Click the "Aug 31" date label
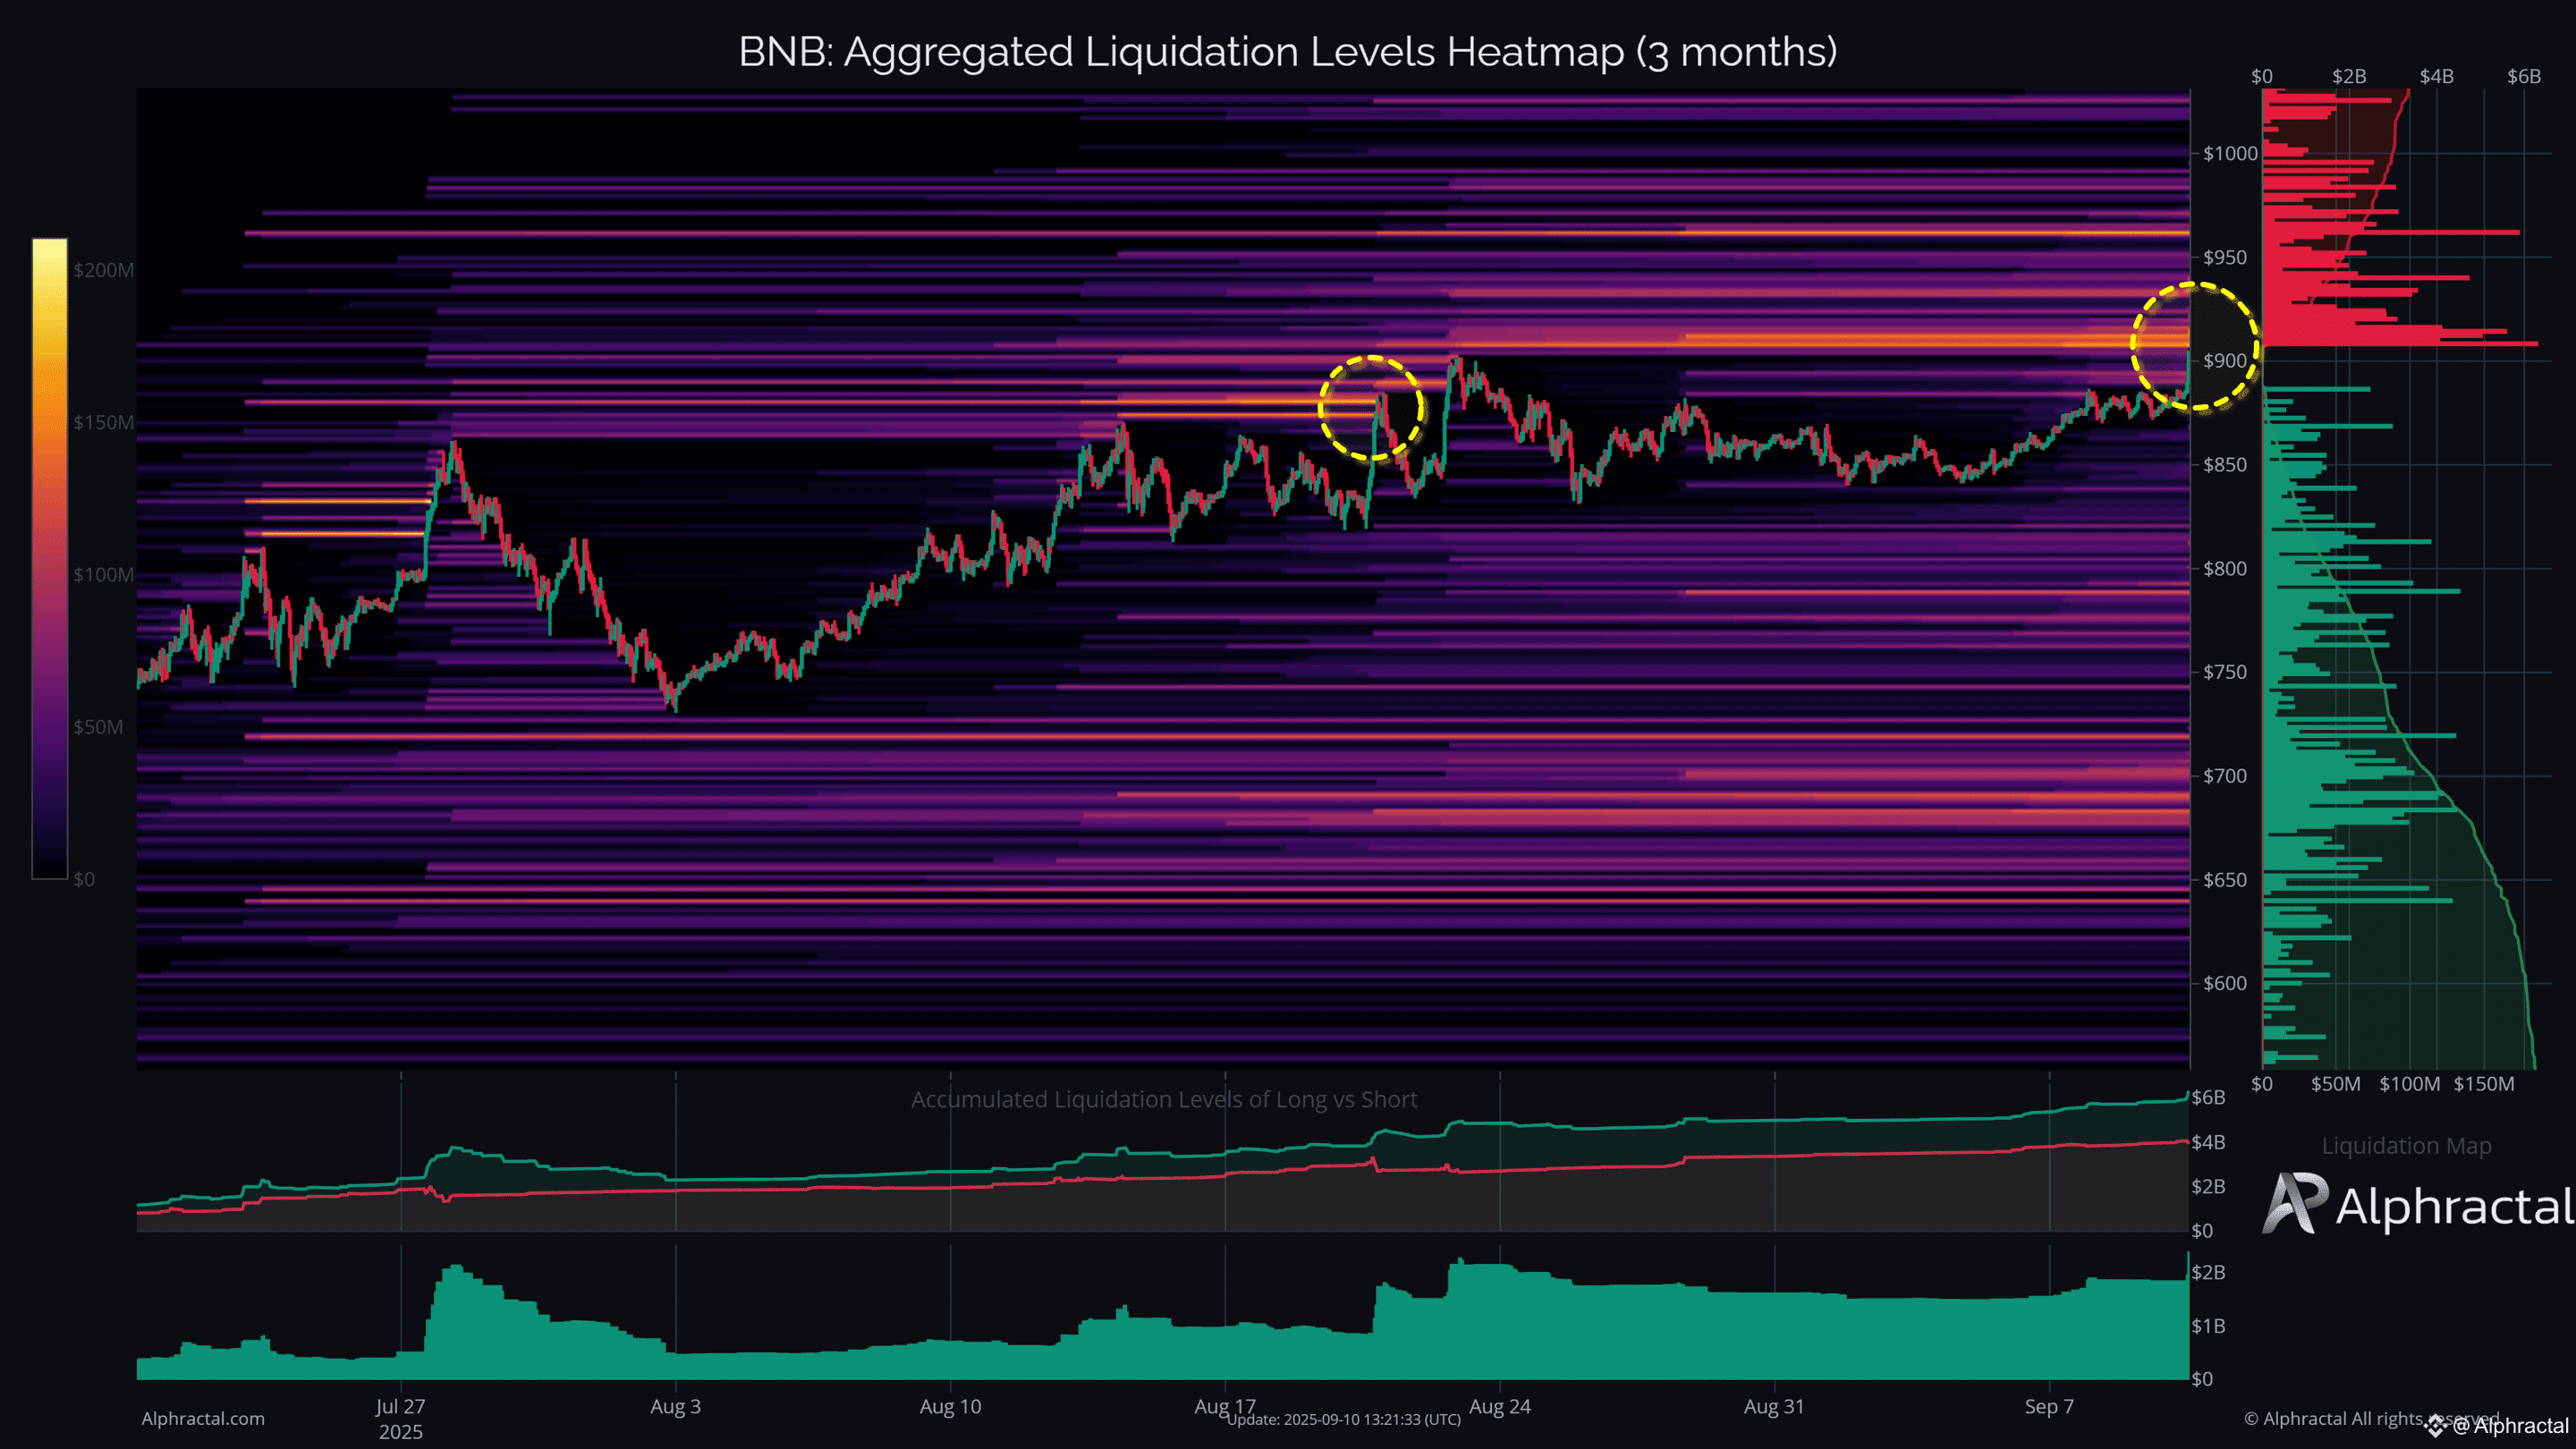This screenshot has width=2576, height=1449. (1775, 1406)
